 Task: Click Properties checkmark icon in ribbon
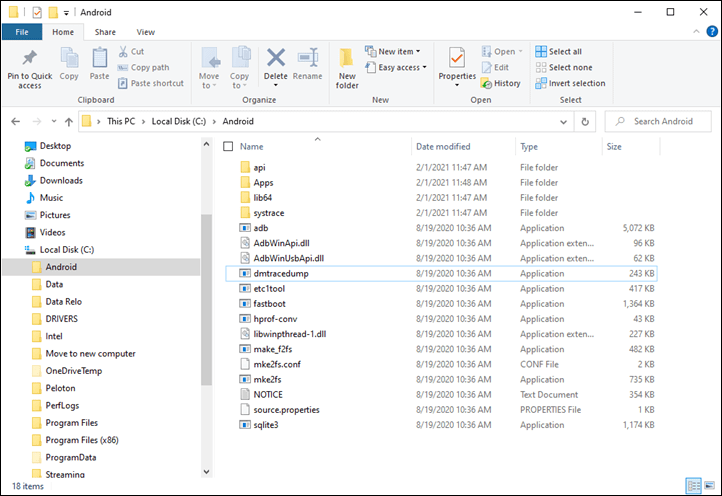point(457,58)
